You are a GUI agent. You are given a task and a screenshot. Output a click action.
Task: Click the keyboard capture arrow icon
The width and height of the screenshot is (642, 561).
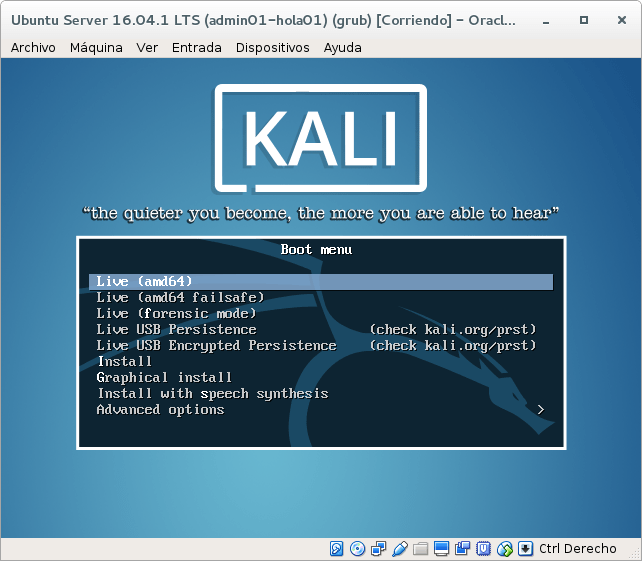tap(525, 549)
